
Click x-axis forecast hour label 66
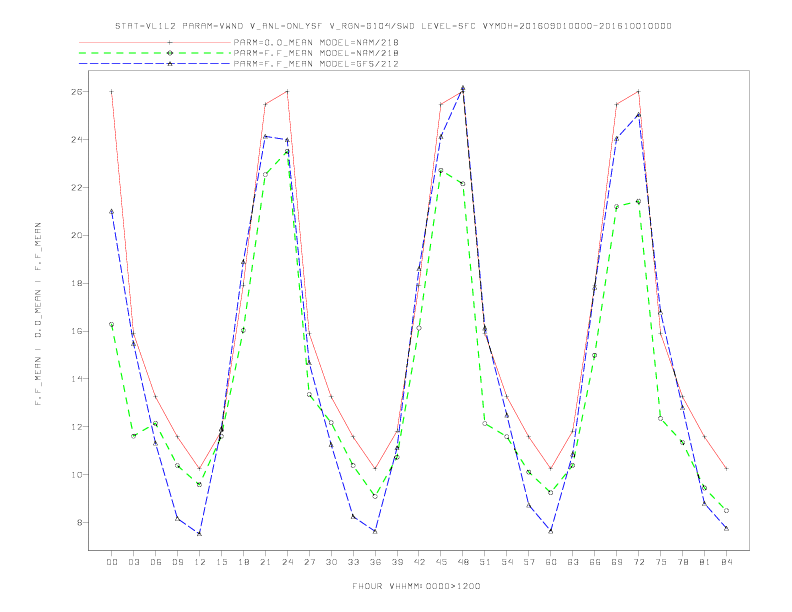595,562
